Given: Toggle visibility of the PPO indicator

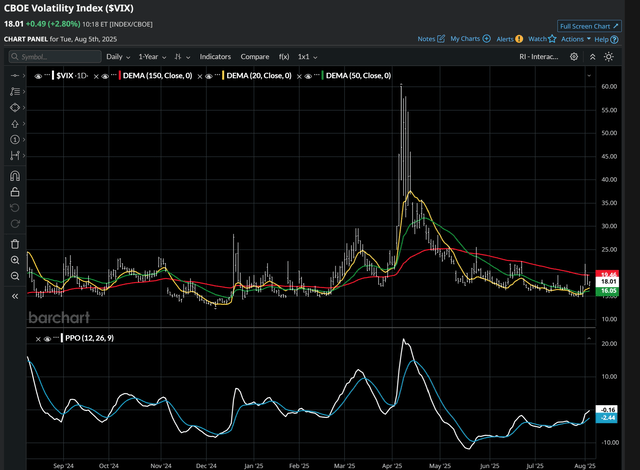Looking at the screenshot, I should coord(47,339).
